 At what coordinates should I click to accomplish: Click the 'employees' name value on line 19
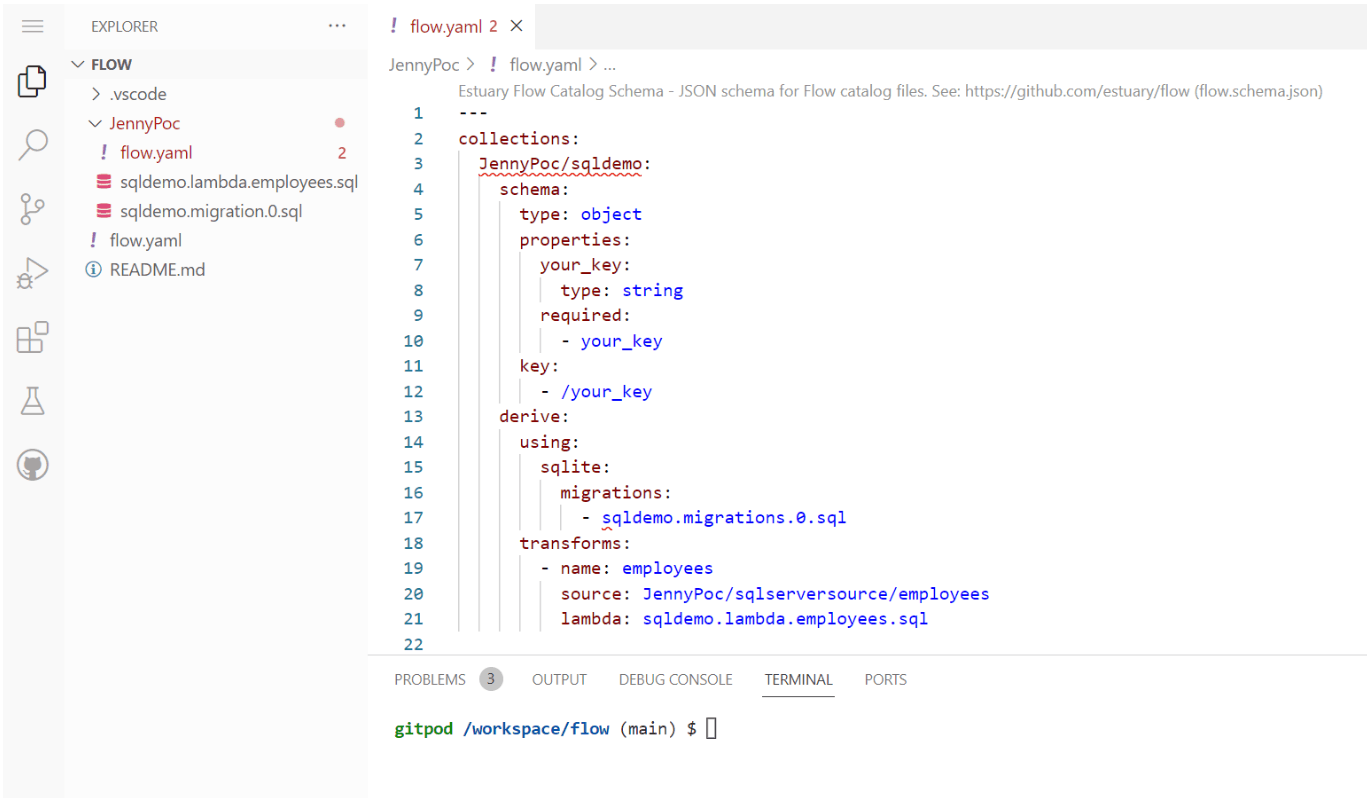[667, 569]
